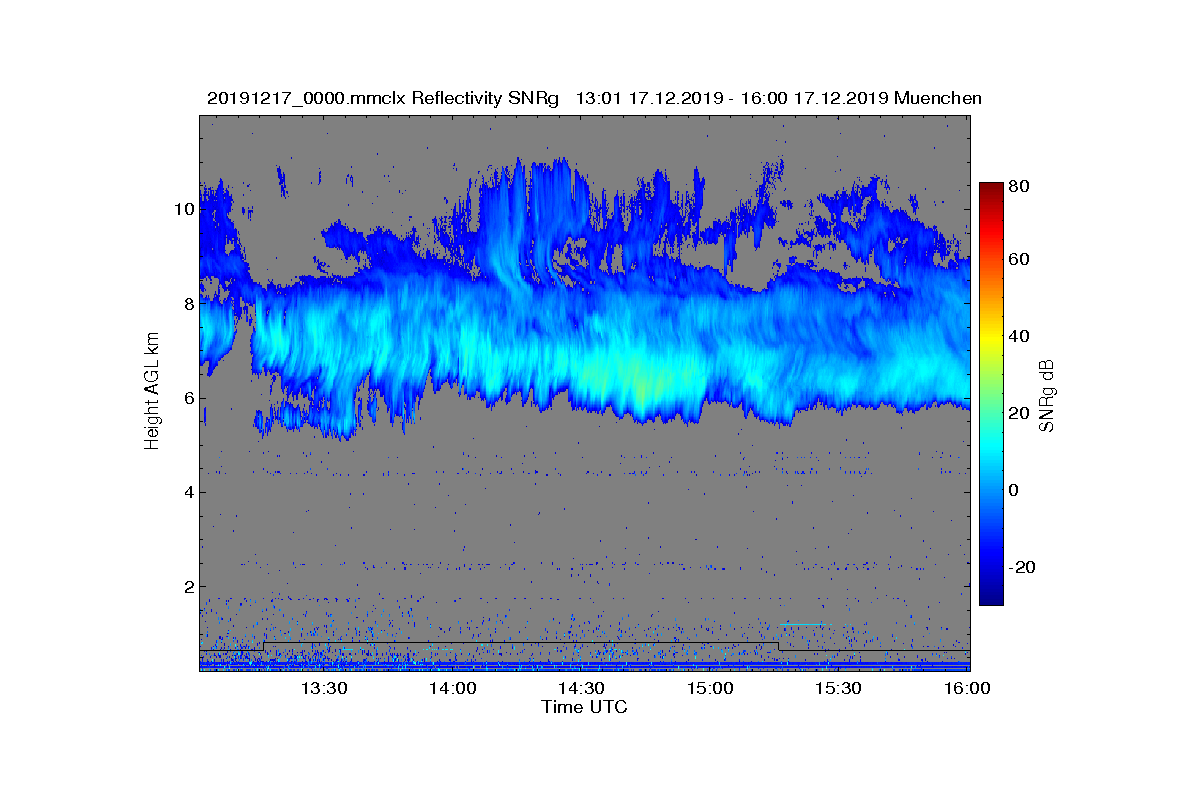
Task: Click the plot title text
Action: pos(594,98)
